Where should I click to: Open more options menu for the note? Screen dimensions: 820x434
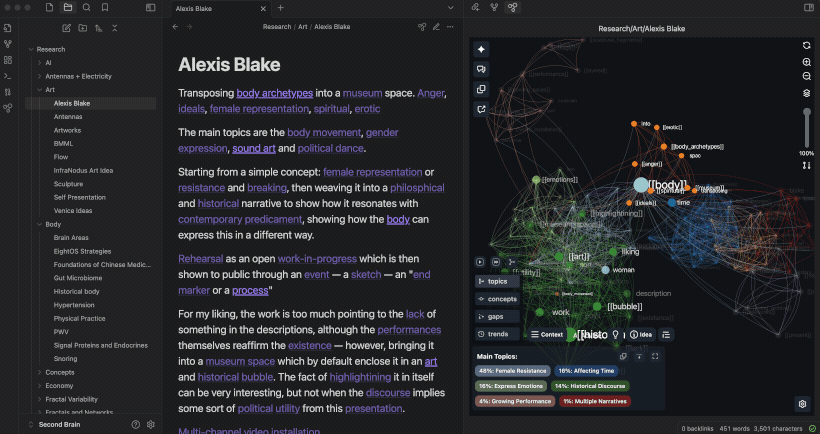click(x=450, y=27)
